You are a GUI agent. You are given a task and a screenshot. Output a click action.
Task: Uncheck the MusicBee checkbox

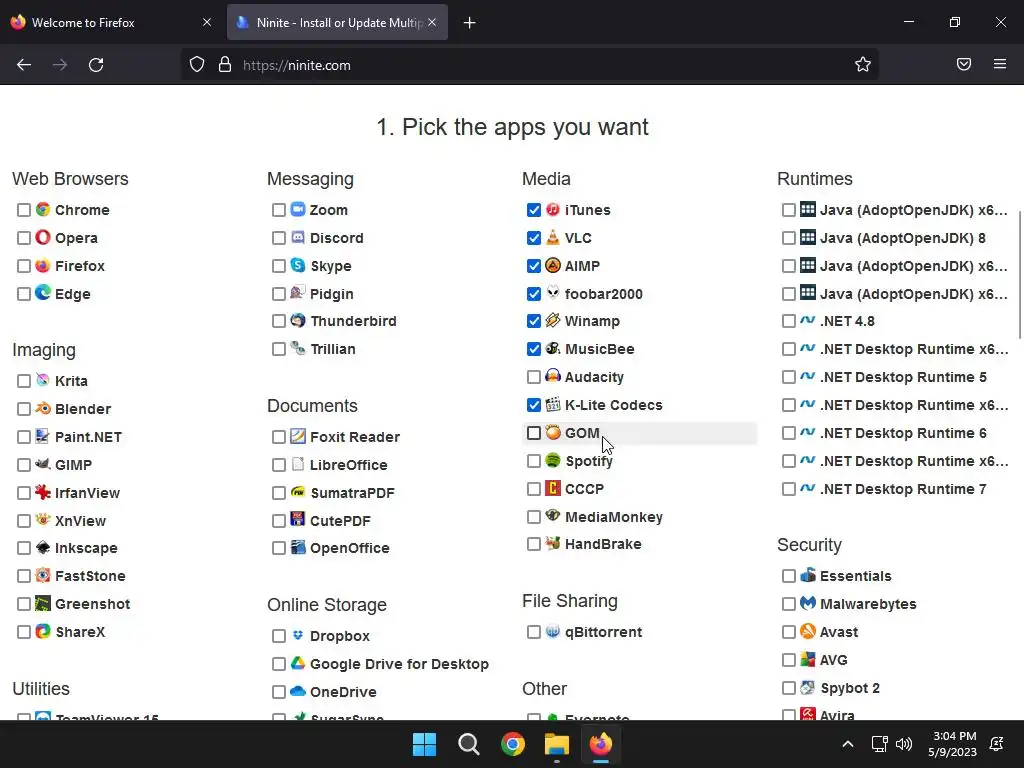point(534,349)
